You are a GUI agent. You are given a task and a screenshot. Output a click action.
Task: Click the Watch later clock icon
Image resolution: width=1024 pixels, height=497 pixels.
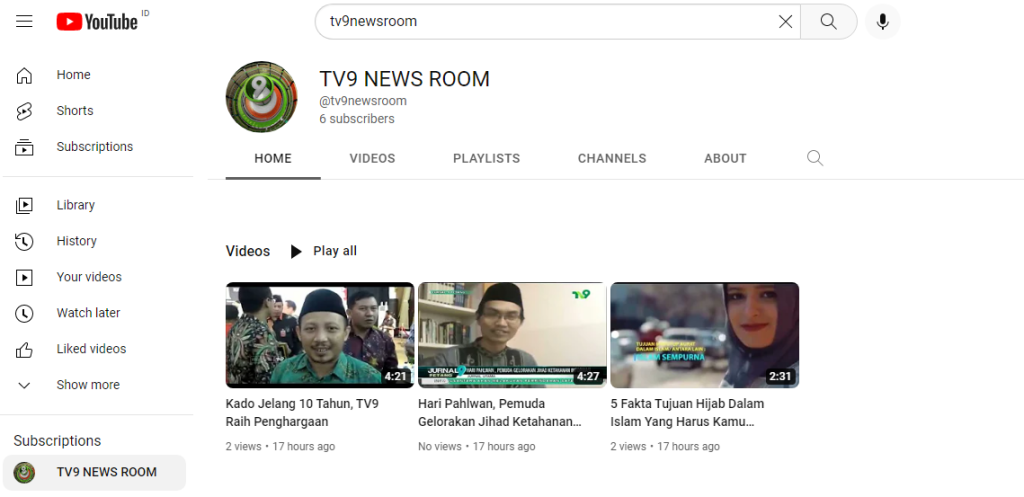coord(24,313)
